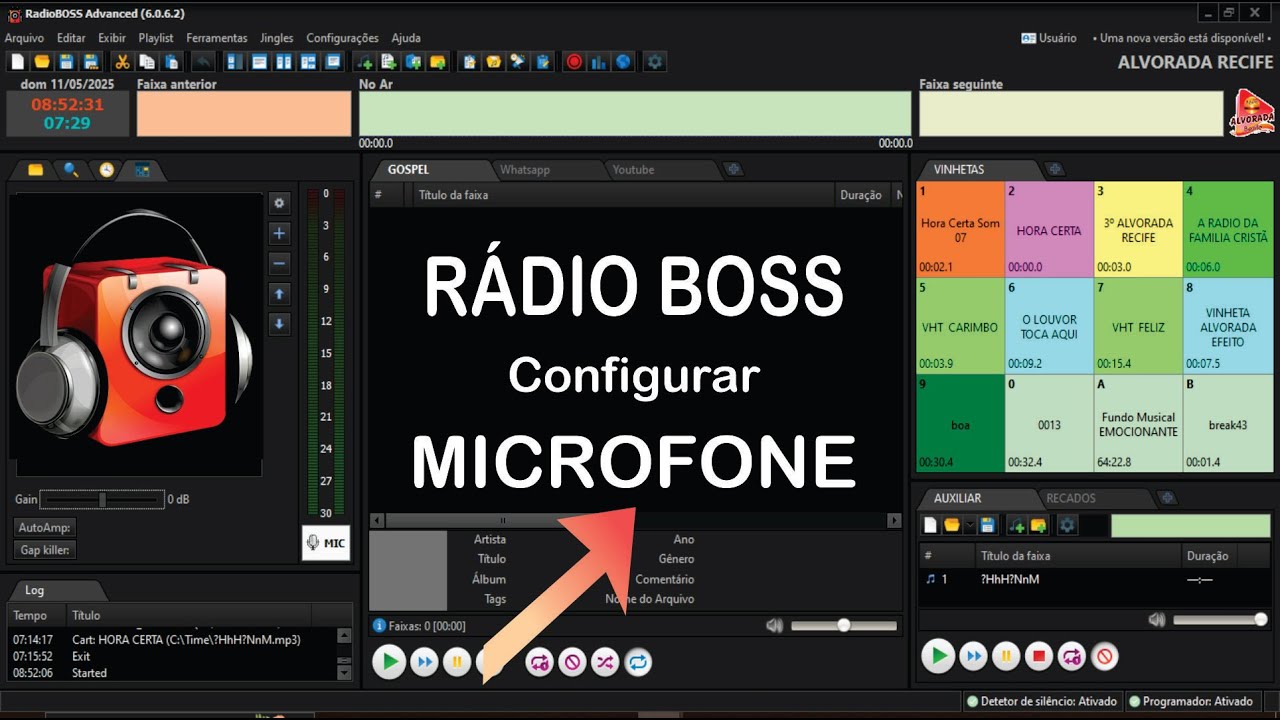Image resolution: width=1280 pixels, height=720 pixels.
Task: Toggle the red prohibition-sign button in the auxiliary player
Action: pos(1105,656)
